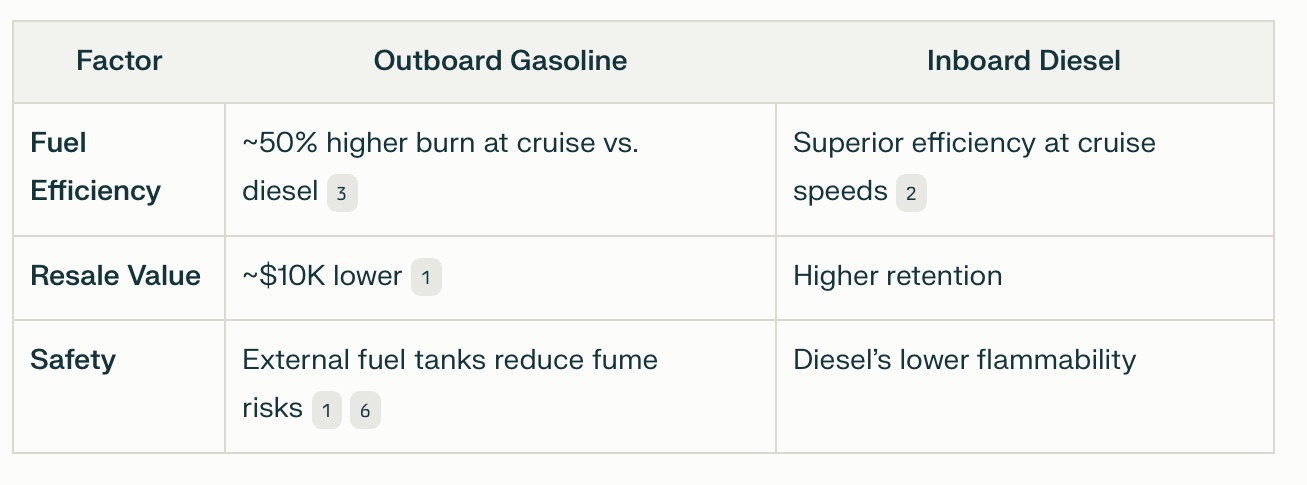Open citation 2 after 'cruise speeds'
The image size is (1307, 485).
[911, 193]
